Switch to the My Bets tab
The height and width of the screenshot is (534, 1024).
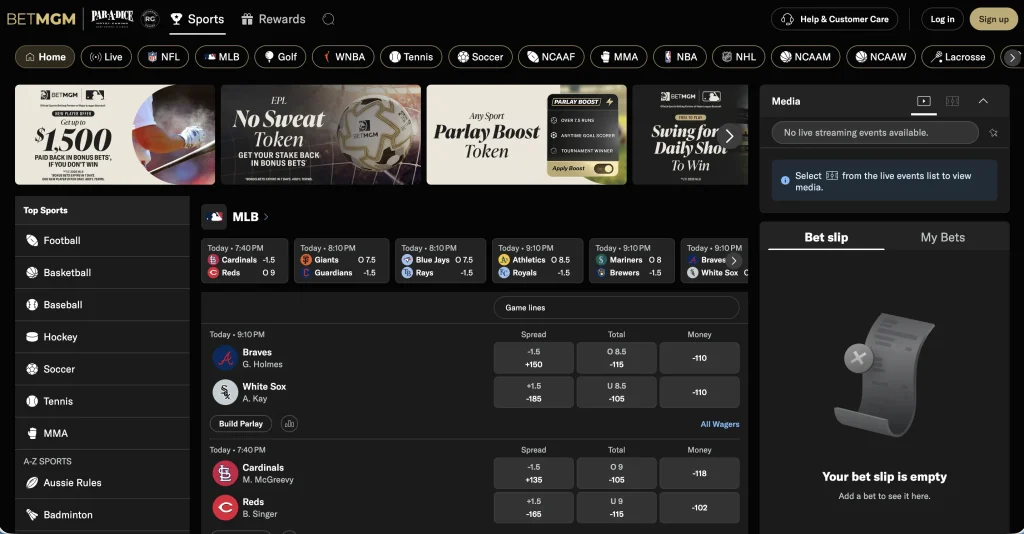pyautogui.click(x=942, y=238)
